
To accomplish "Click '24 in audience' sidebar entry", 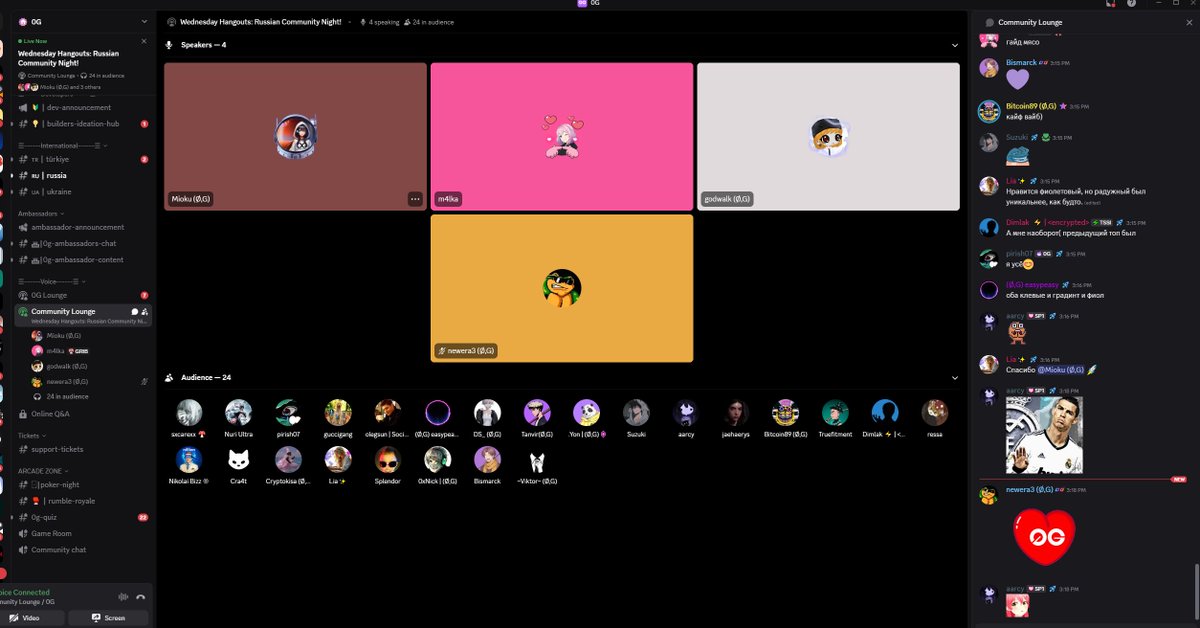I will (90, 396).
